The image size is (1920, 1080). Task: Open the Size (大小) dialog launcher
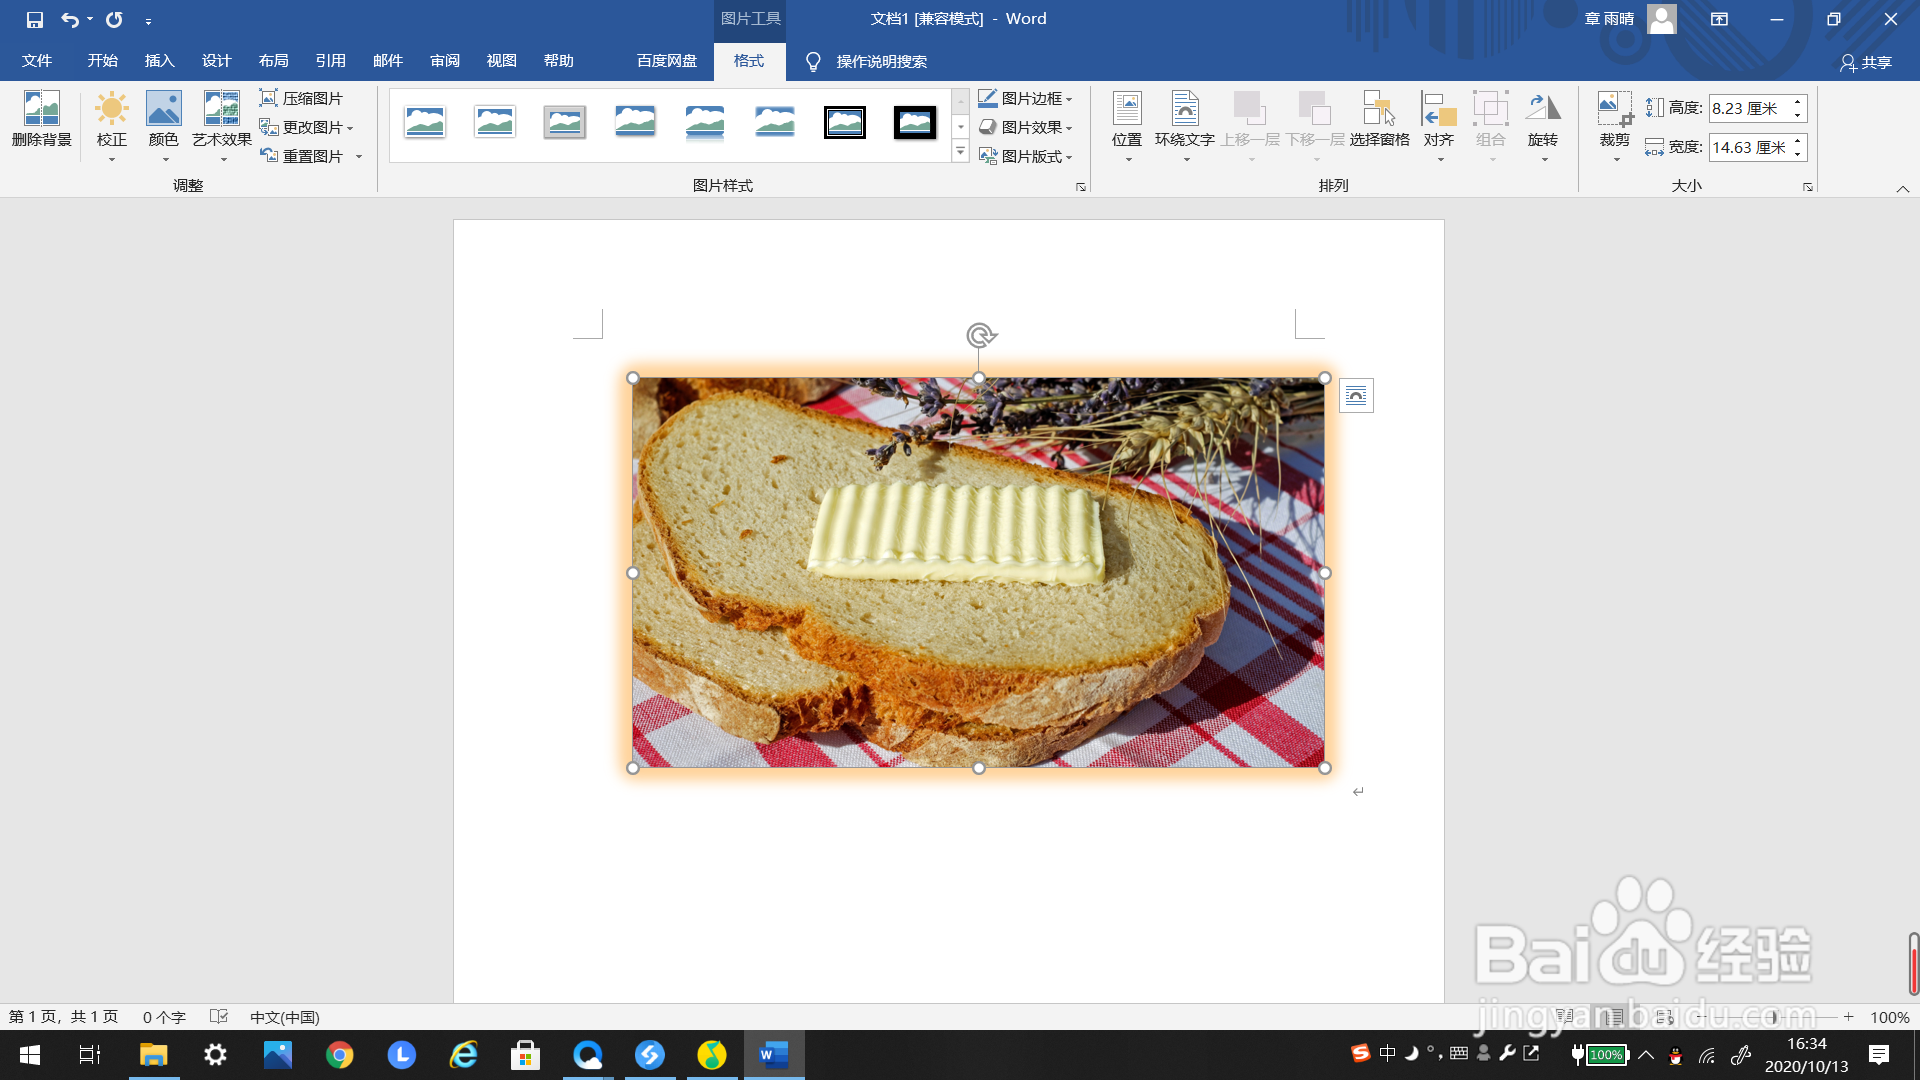click(1808, 187)
